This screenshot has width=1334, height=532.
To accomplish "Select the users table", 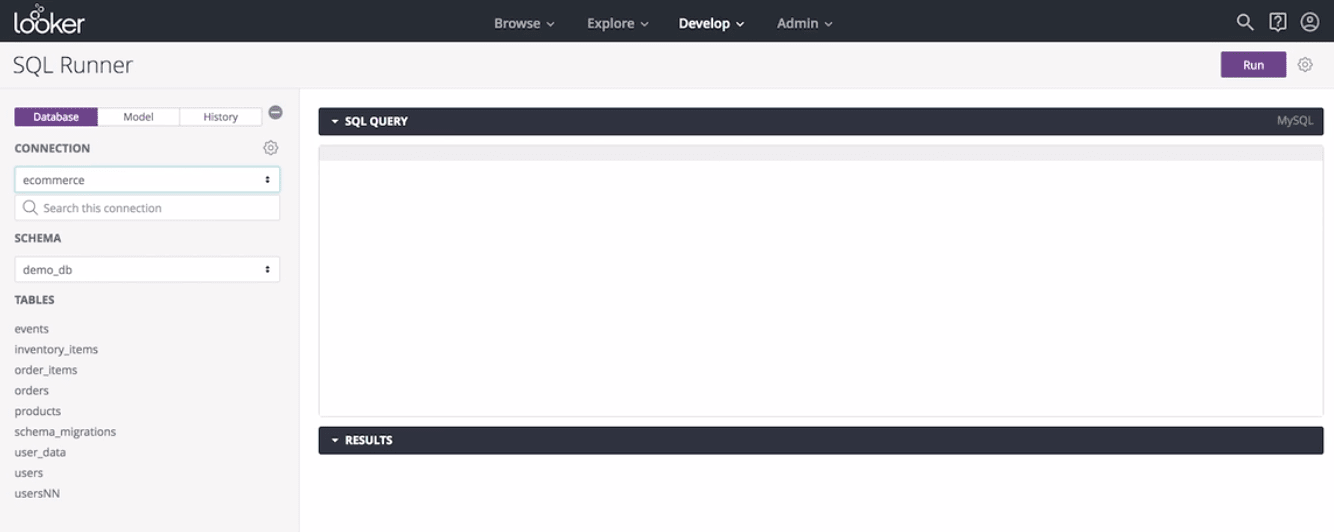I will pyautogui.click(x=29, y=473).
